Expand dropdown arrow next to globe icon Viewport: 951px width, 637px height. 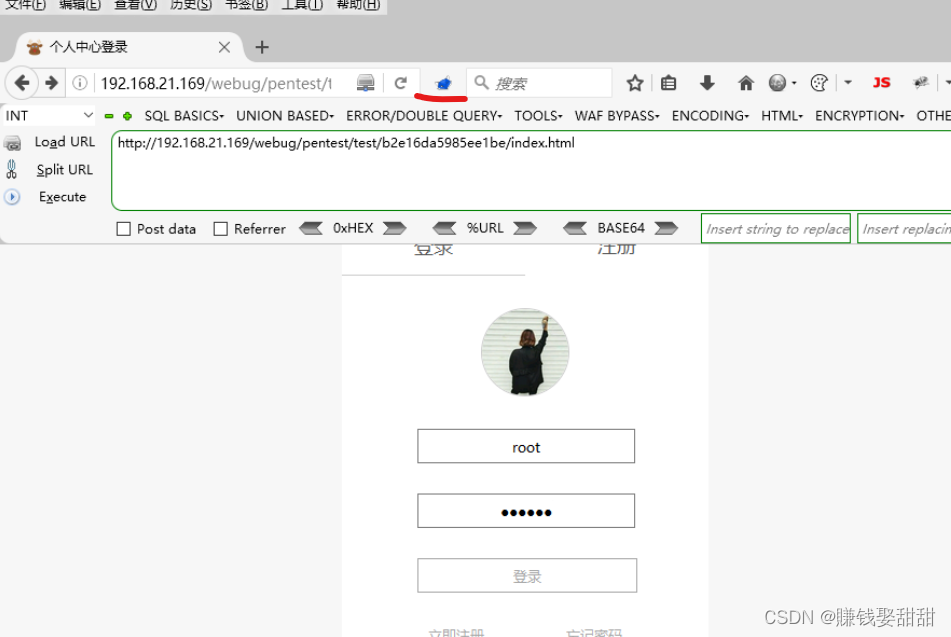pyautogui.click(x=794, y=83)
